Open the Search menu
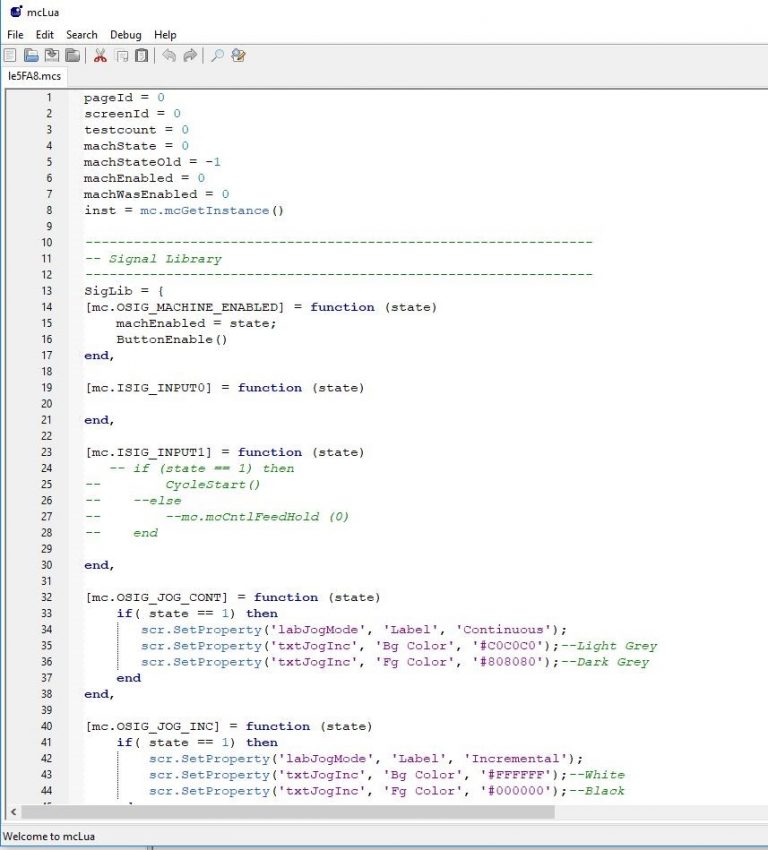 coord(82,35)
